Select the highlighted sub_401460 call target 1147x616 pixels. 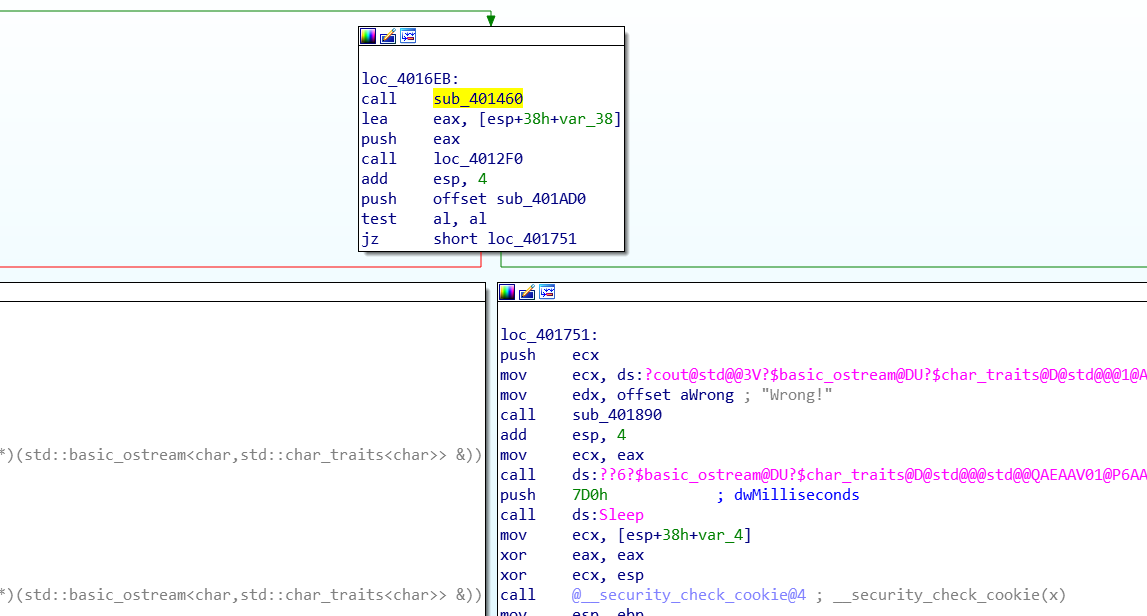point(478,99)
